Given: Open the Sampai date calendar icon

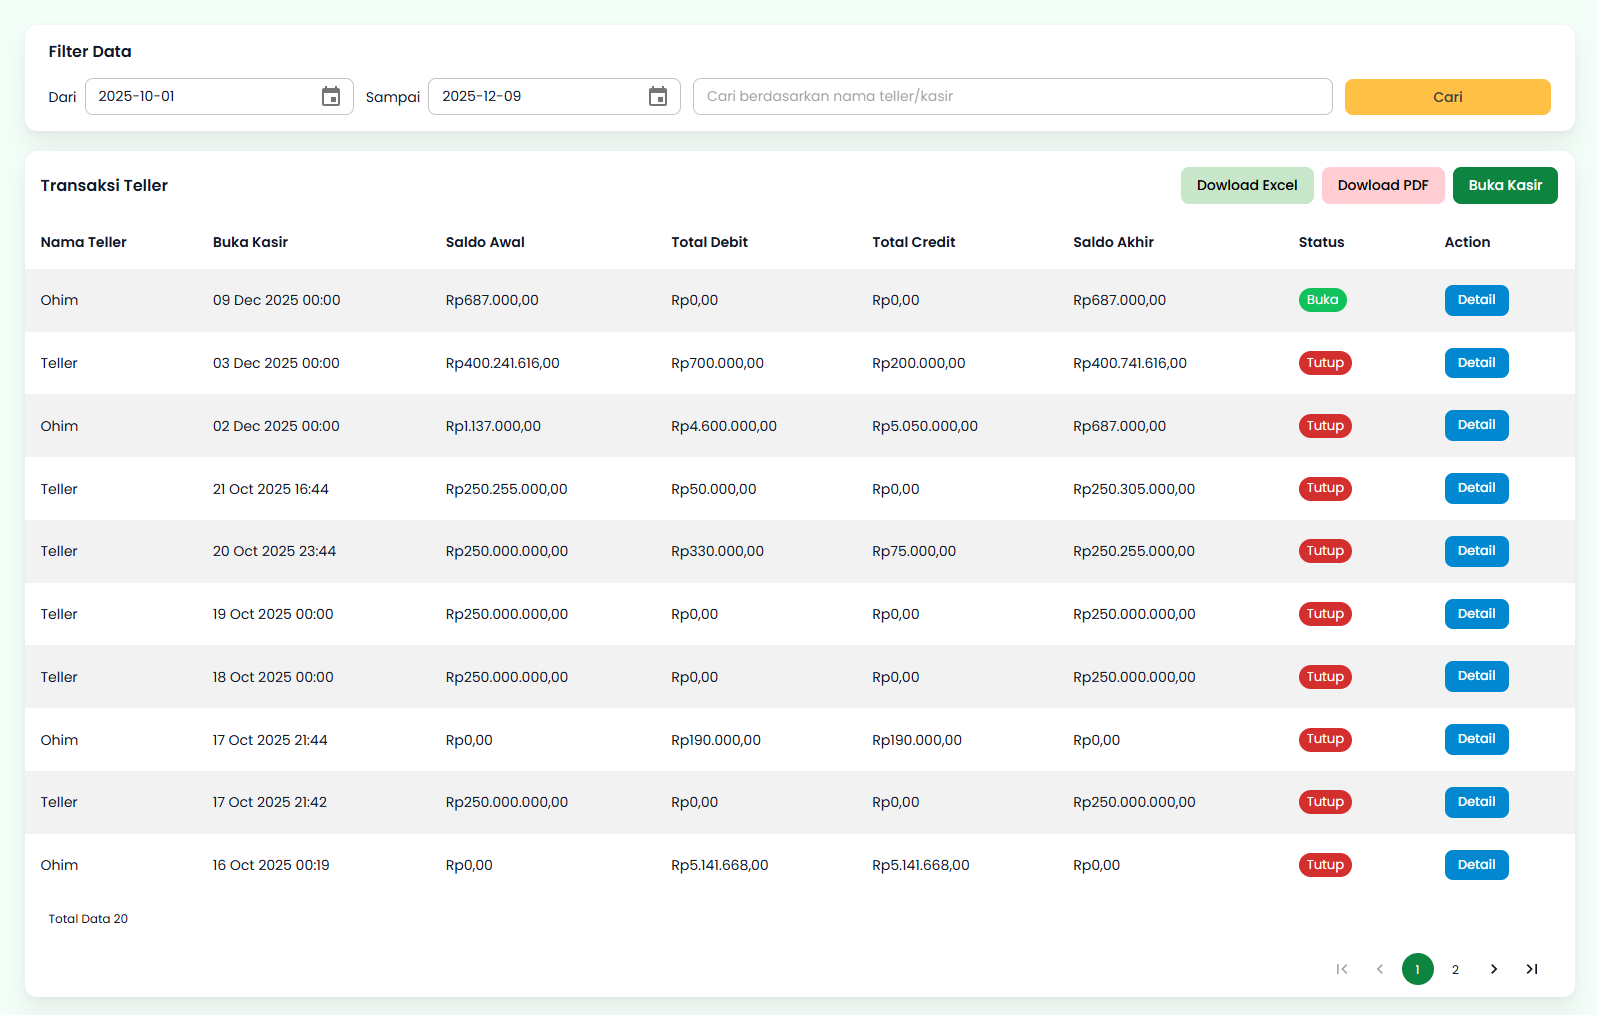Looking at the screenshot, I should [x=658, y=97].
